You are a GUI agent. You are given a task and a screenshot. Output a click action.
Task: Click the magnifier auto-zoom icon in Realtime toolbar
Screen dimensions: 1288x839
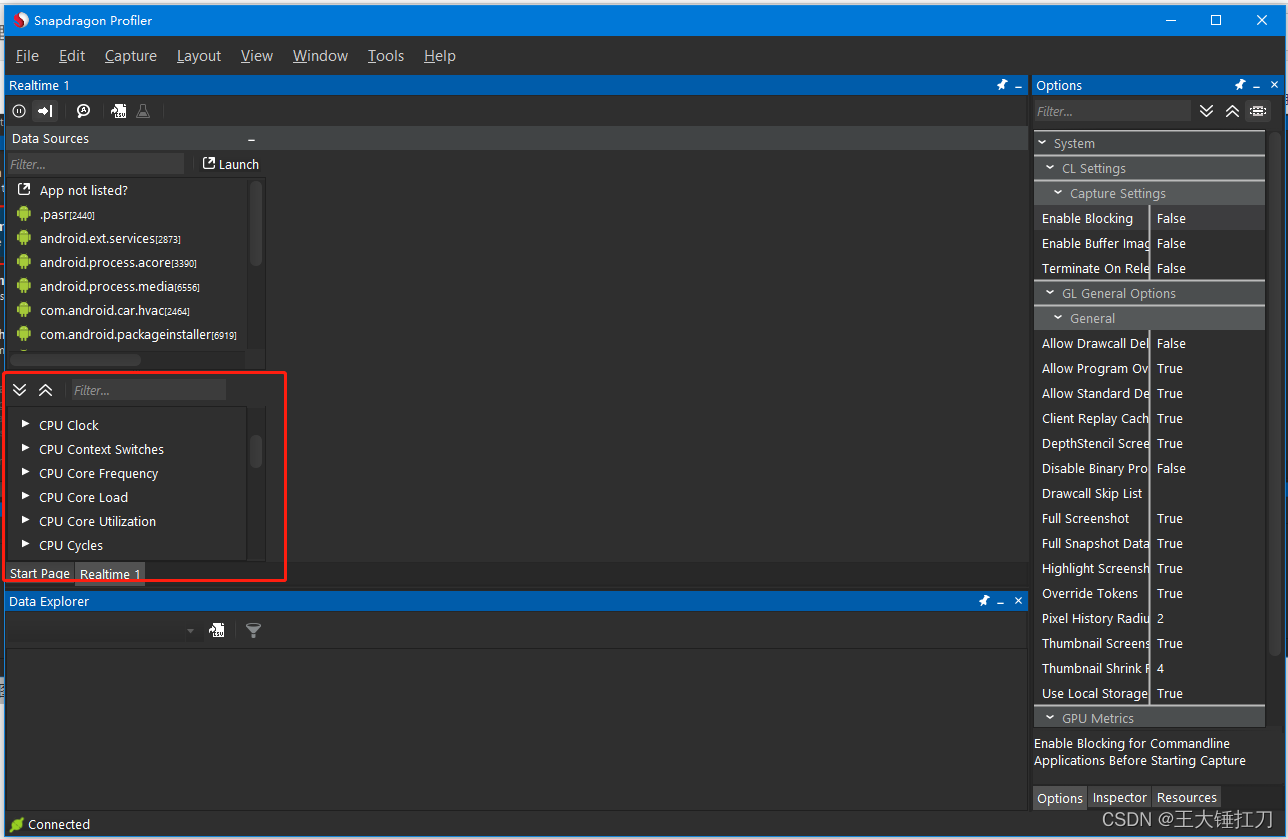point(84,111)
